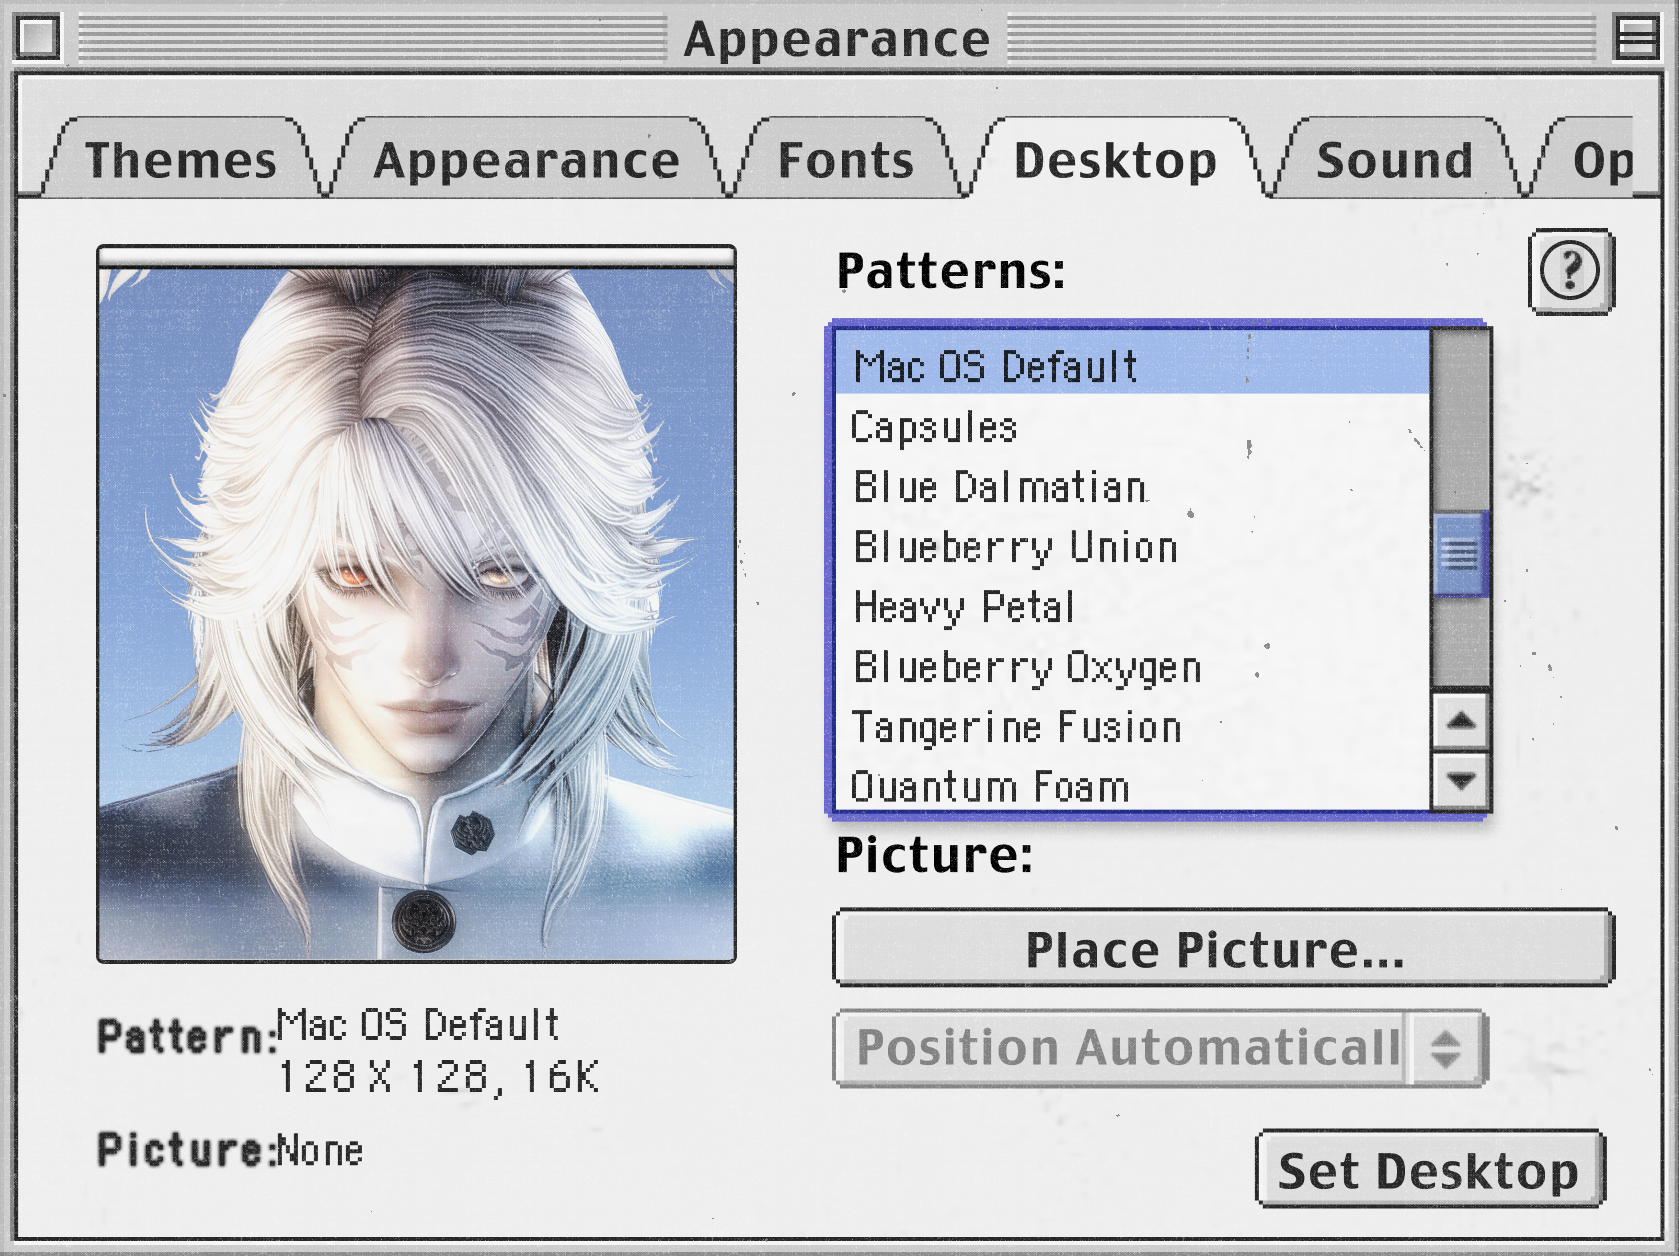This screenshot has width=1679, height=1256.
Task: Click the desktop preview thumbnail
Action: pyautogui.click(x=416, y=604)
